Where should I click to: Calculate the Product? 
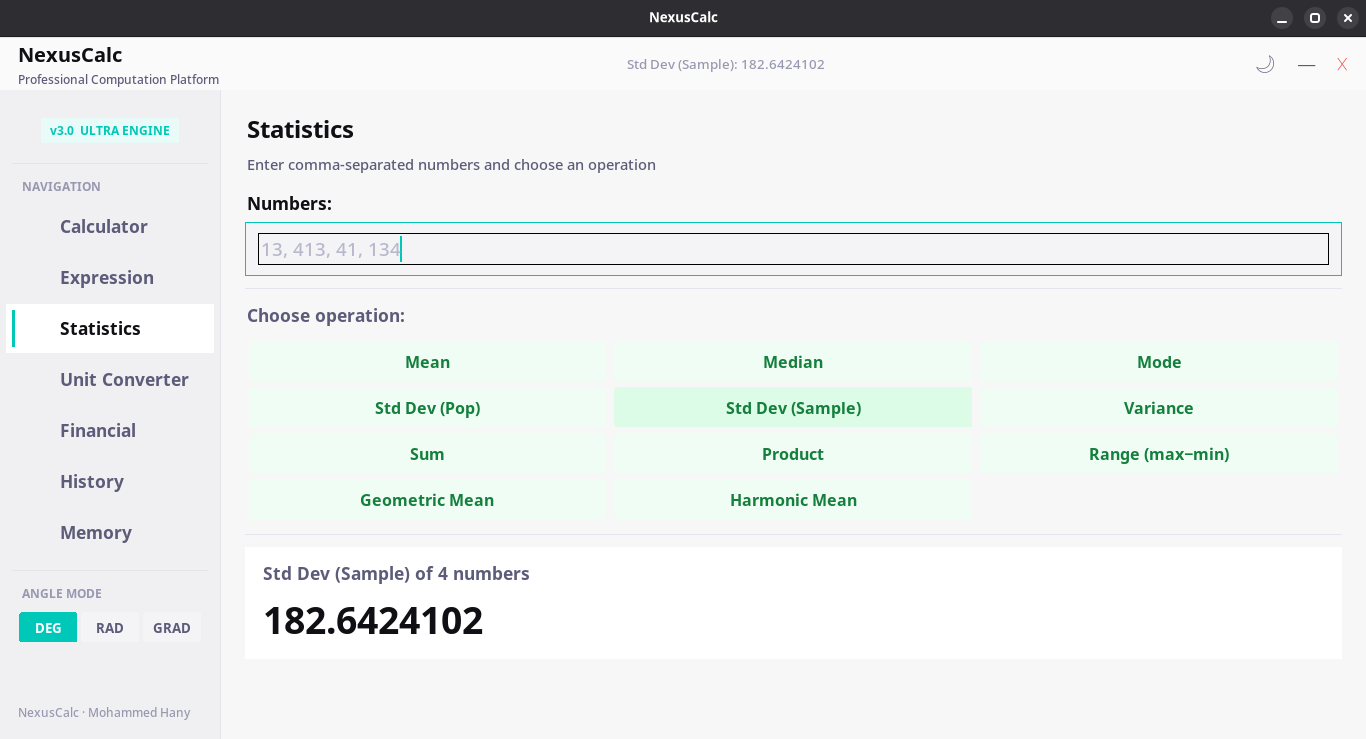pyautogui.click(x=793, y=454)
